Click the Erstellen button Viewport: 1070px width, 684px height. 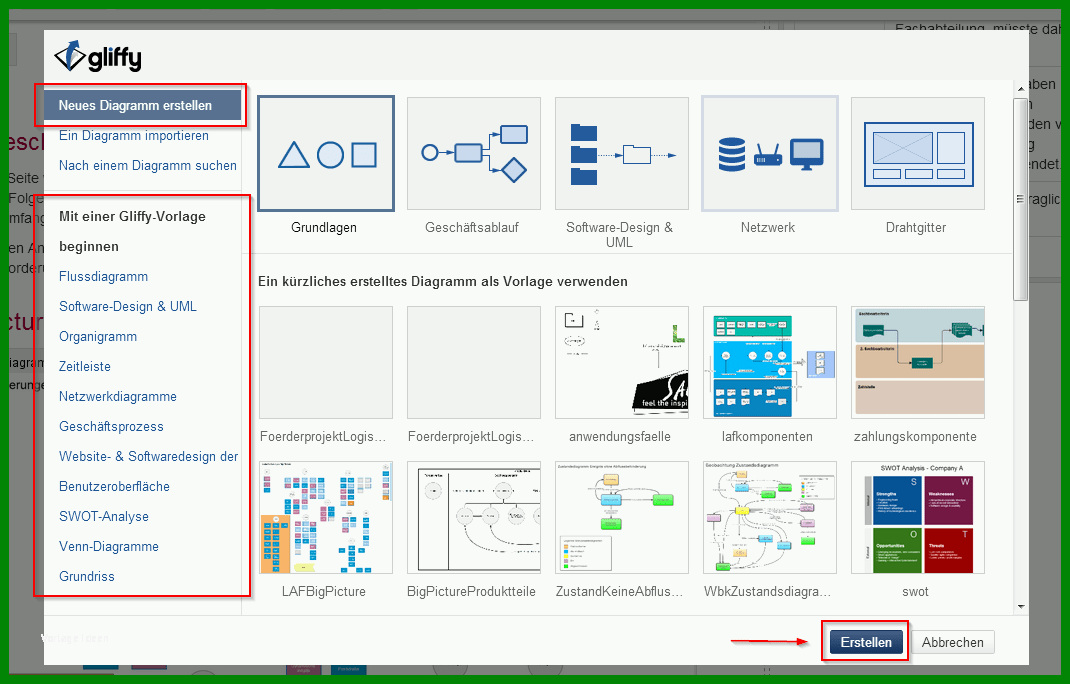866,642
